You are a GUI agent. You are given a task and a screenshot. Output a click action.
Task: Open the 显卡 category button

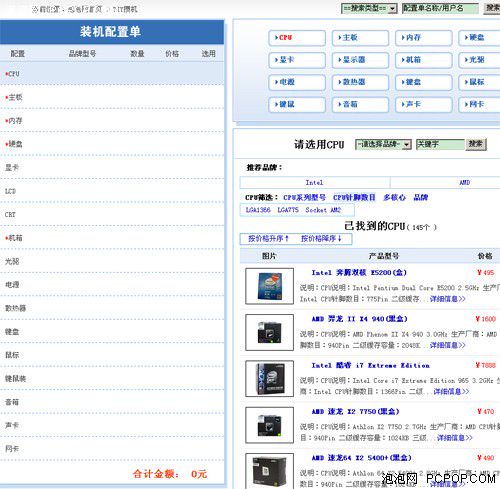pyautogui.click(x=297, y=60)
